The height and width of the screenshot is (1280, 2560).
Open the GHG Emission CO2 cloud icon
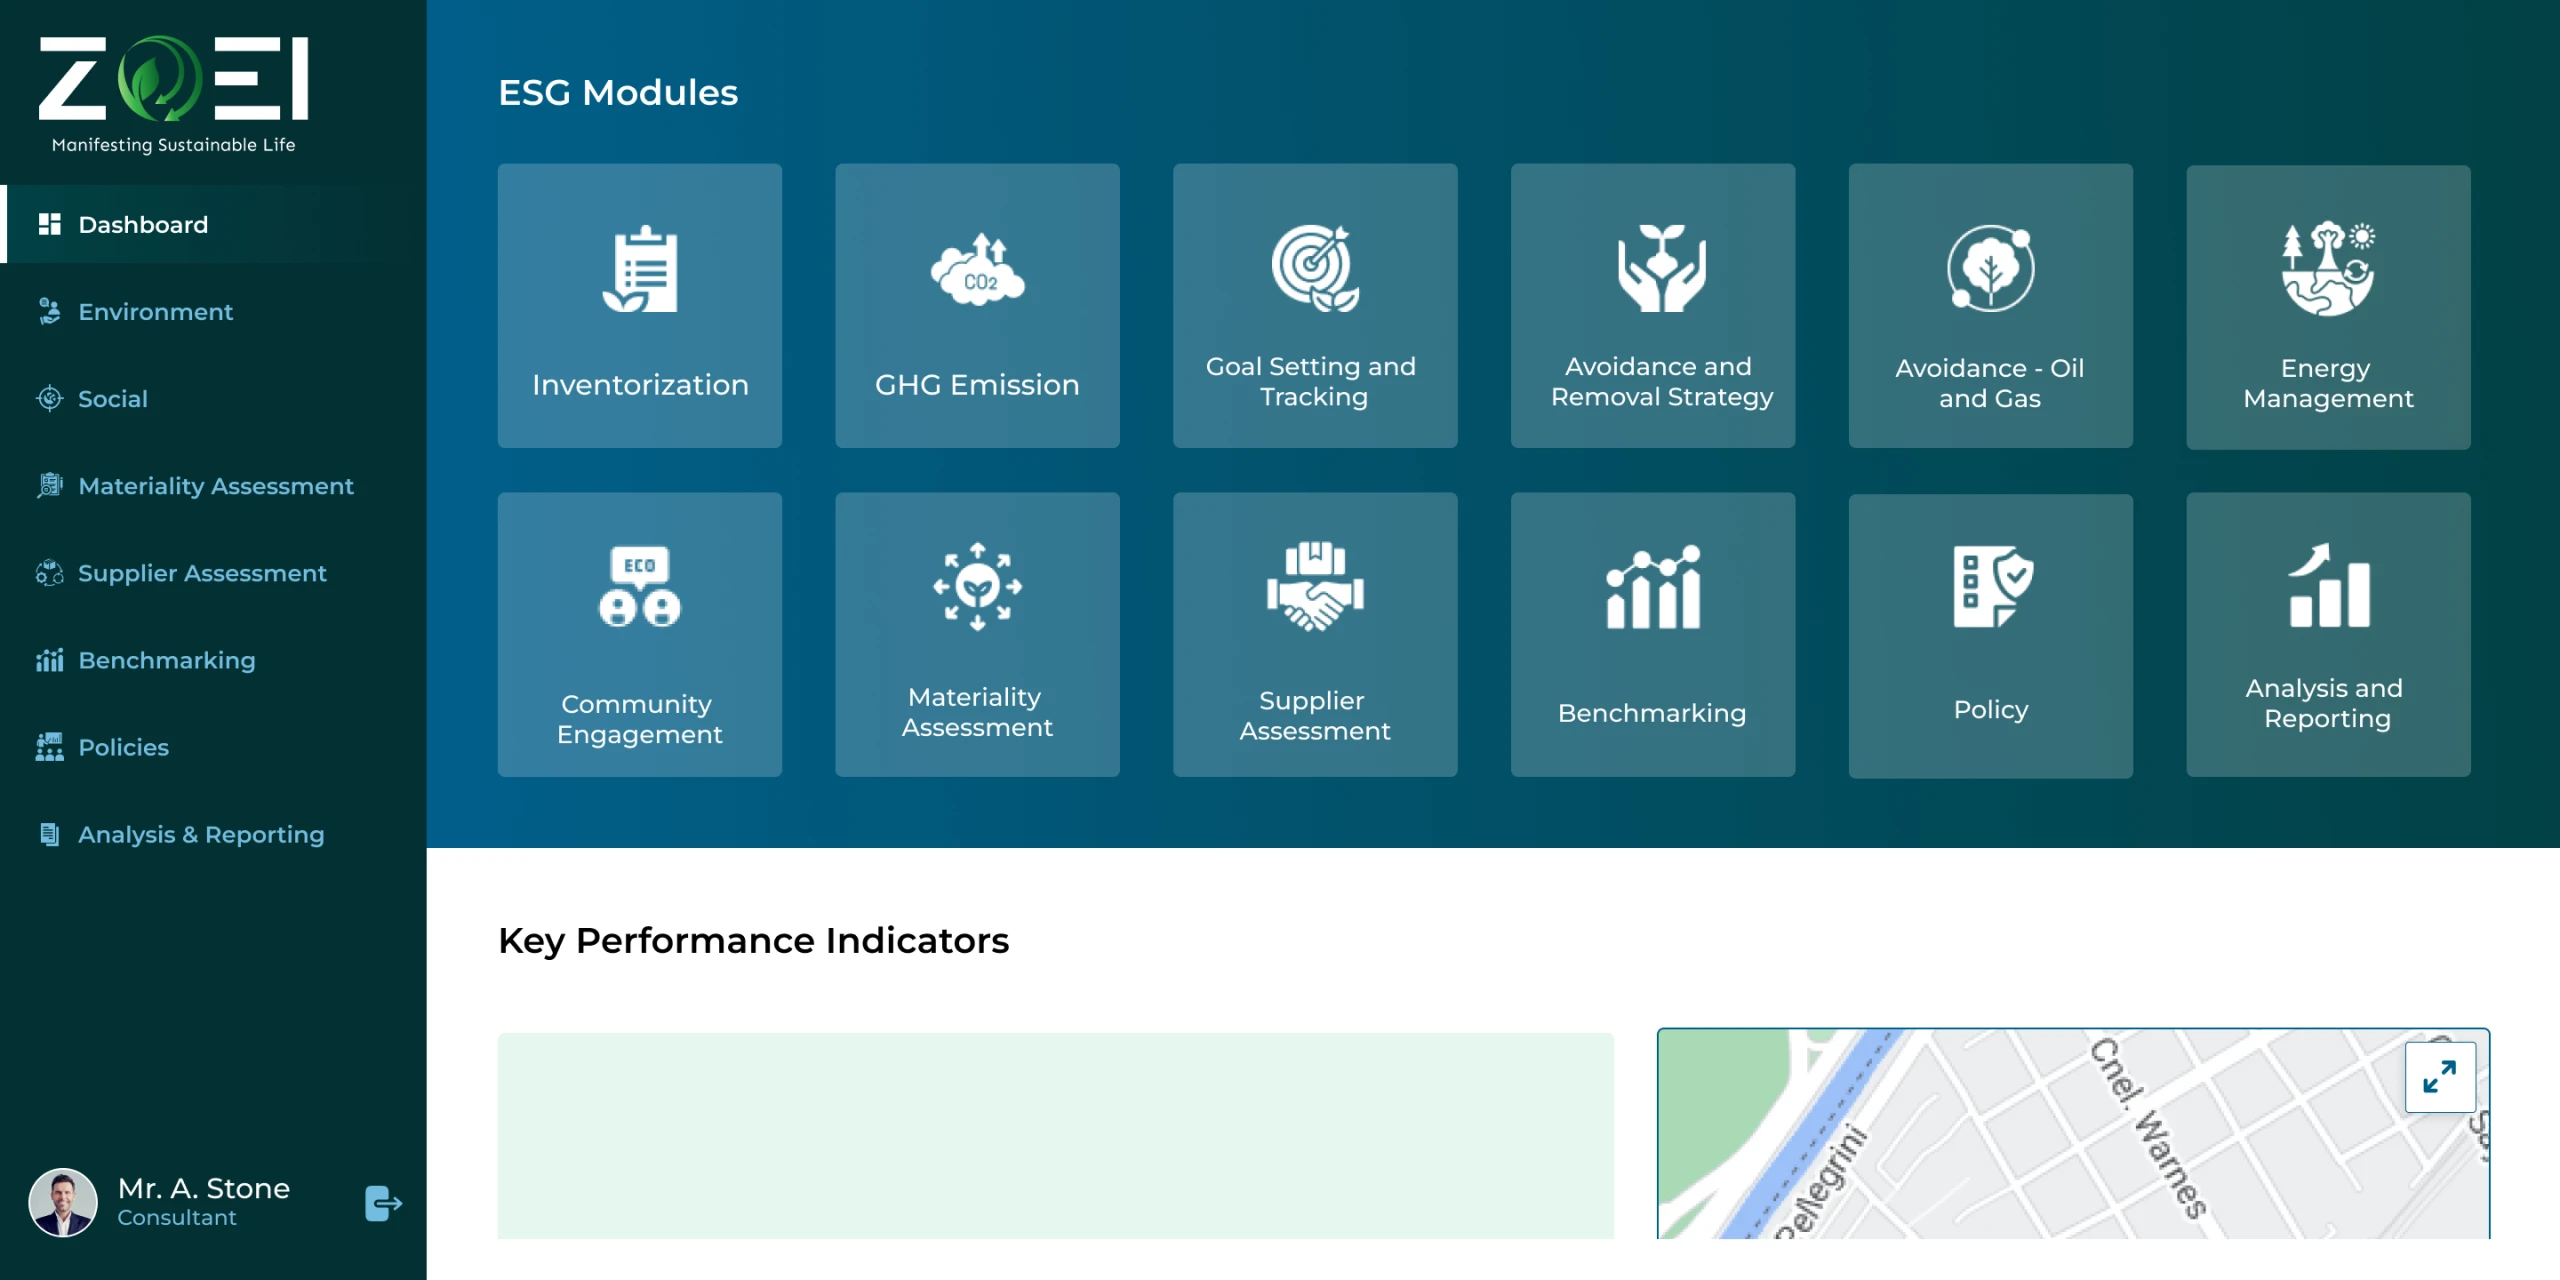coord(977,269)
